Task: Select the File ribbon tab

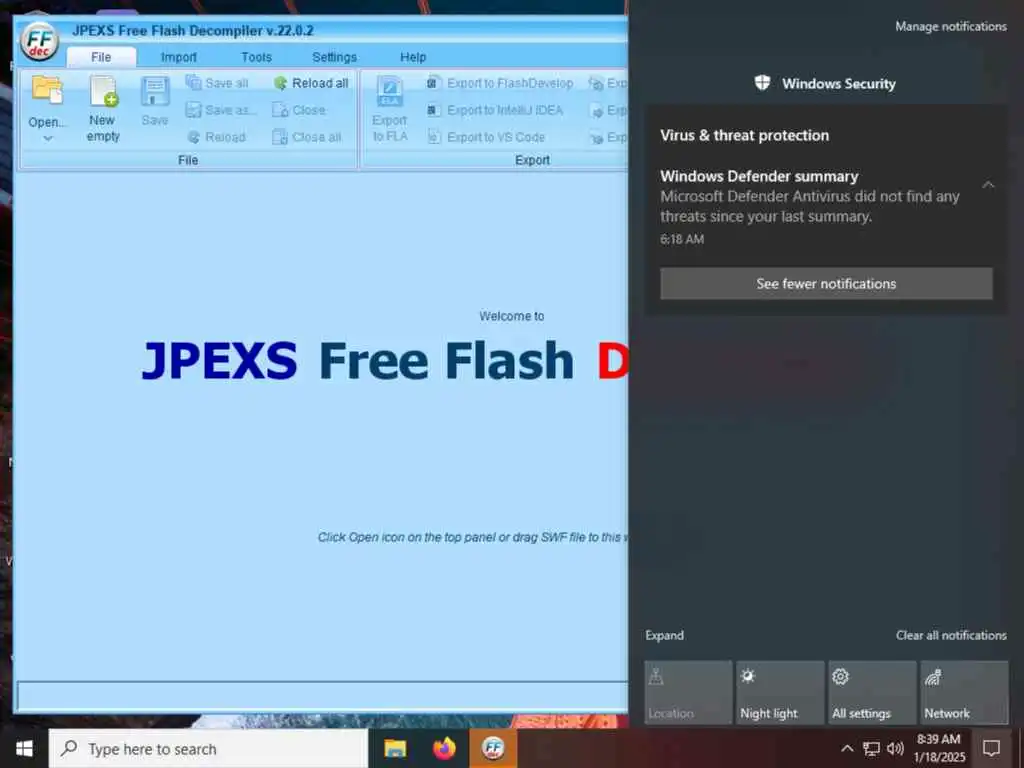Action: (101, 57)
